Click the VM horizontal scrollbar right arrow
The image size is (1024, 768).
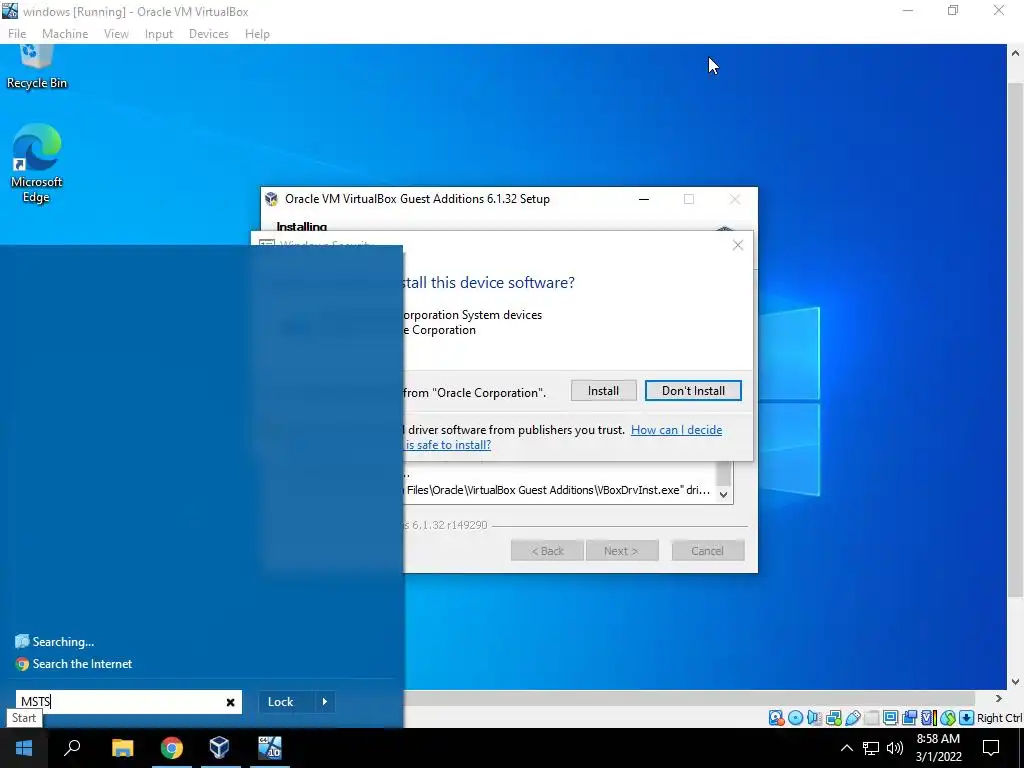(x=999, y=699)
